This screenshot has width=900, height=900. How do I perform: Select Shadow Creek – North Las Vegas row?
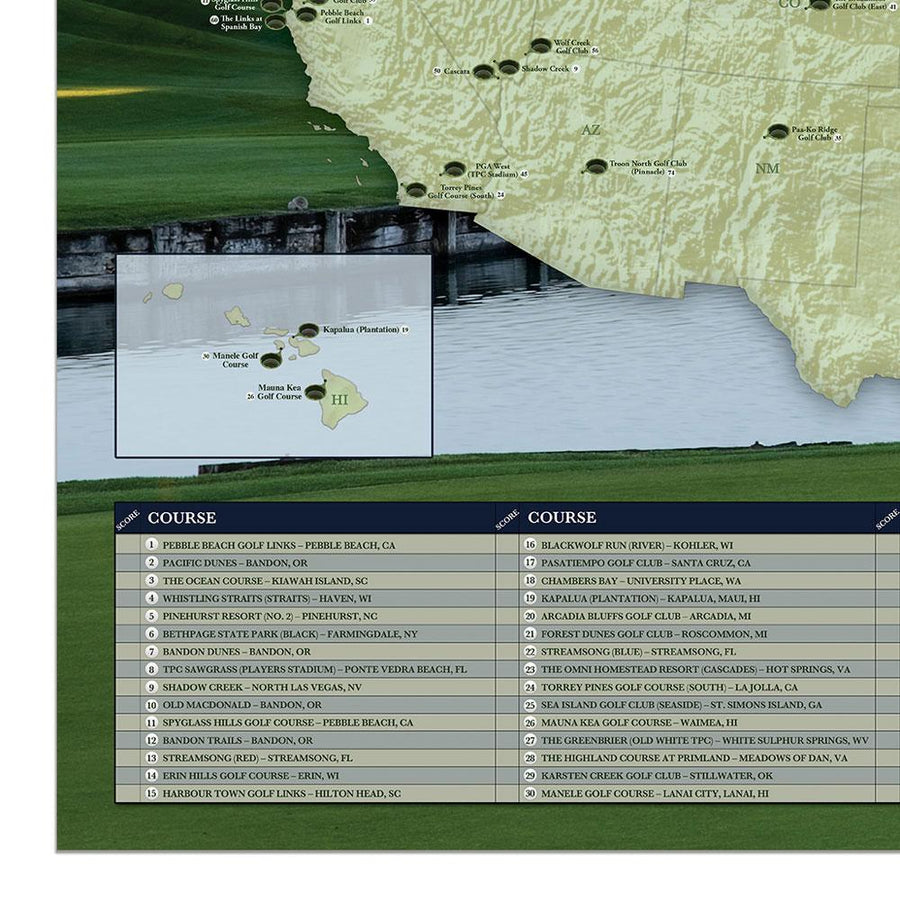click(305, 687)
